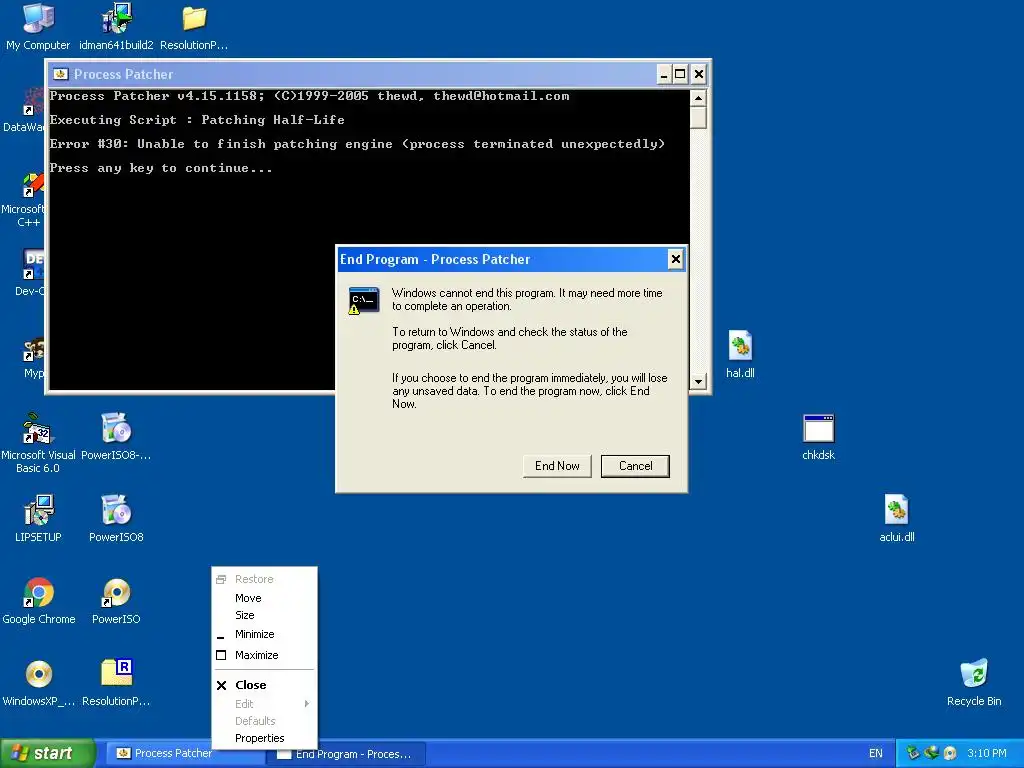Viewport: 1024px width, 768px height.
Task: Open WindowsXP_ disc image icon
Action: click(39, 682)
